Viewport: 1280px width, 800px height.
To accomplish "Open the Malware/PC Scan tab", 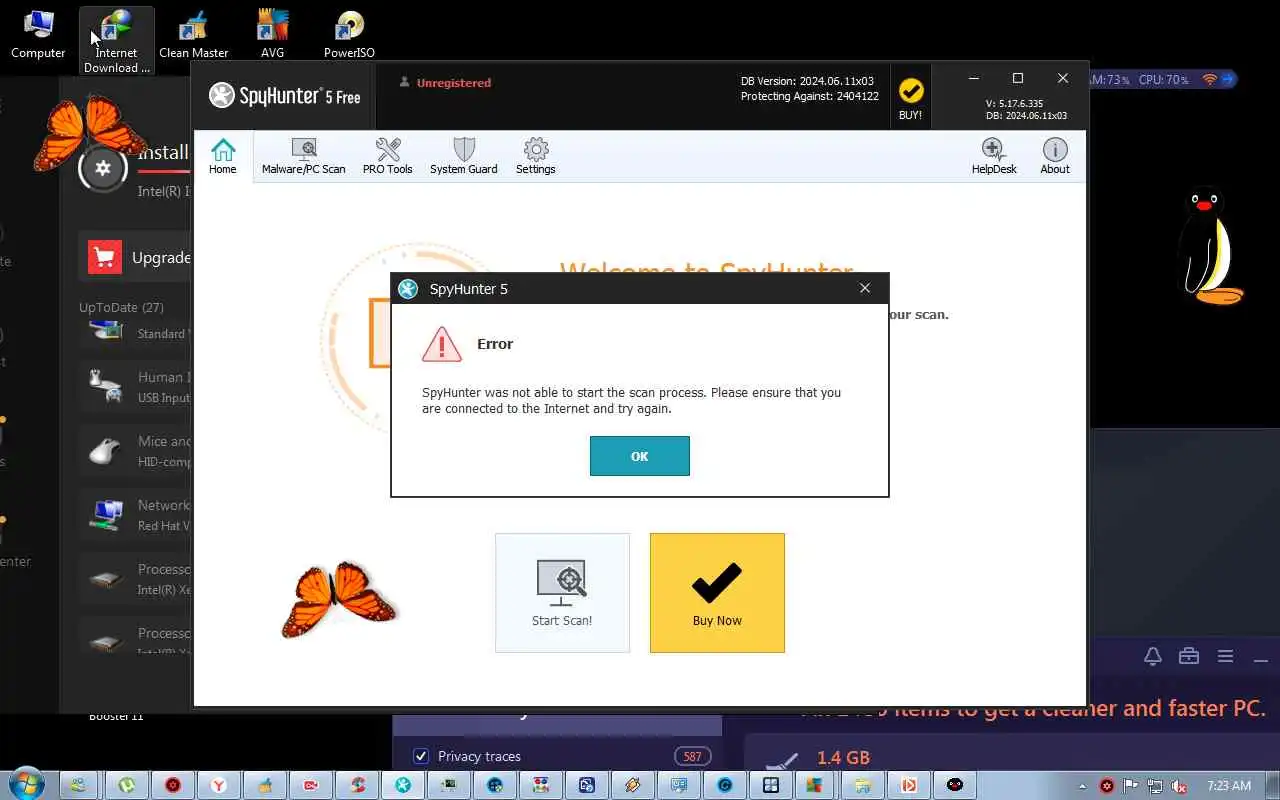I will click(304, 157).
